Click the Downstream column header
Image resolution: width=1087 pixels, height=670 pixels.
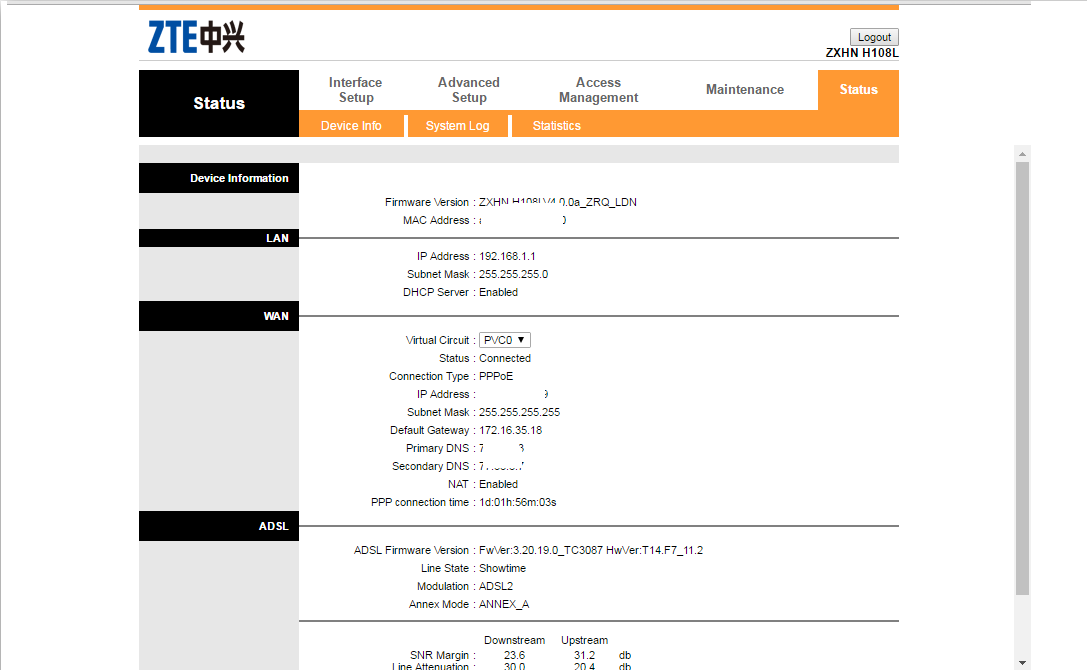(x=514, y=640)
